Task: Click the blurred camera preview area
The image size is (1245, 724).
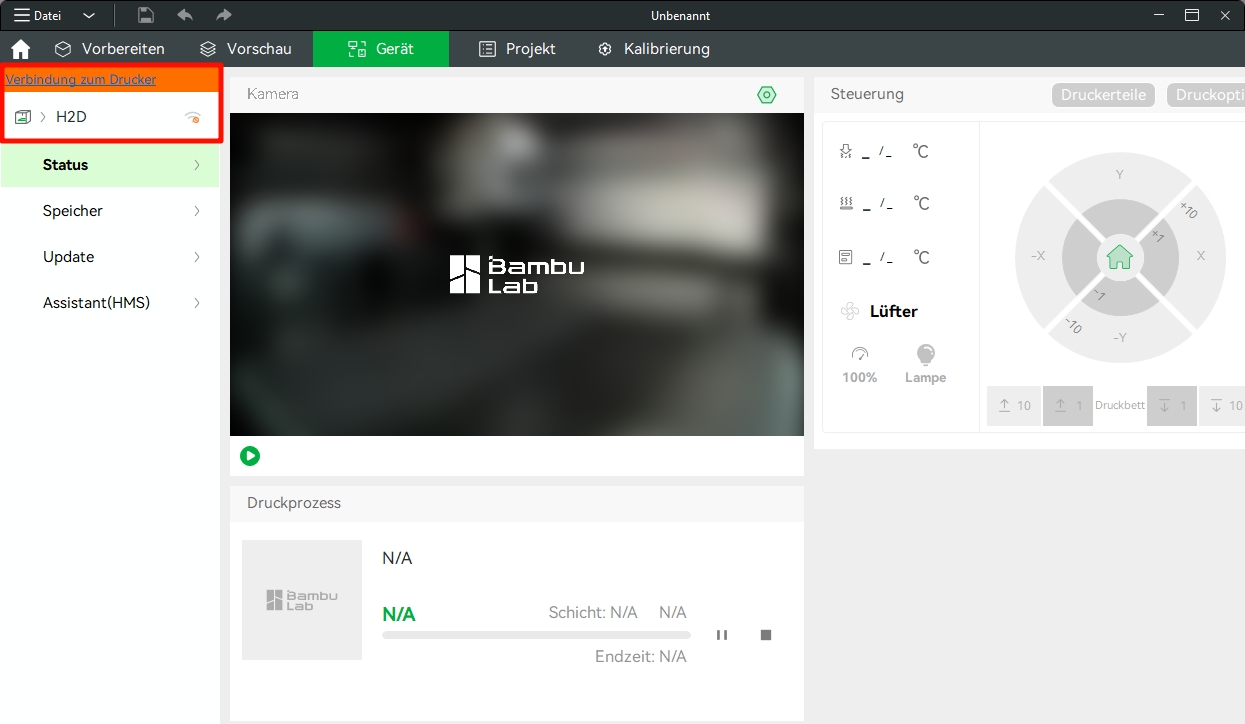Action: (517, 274)
